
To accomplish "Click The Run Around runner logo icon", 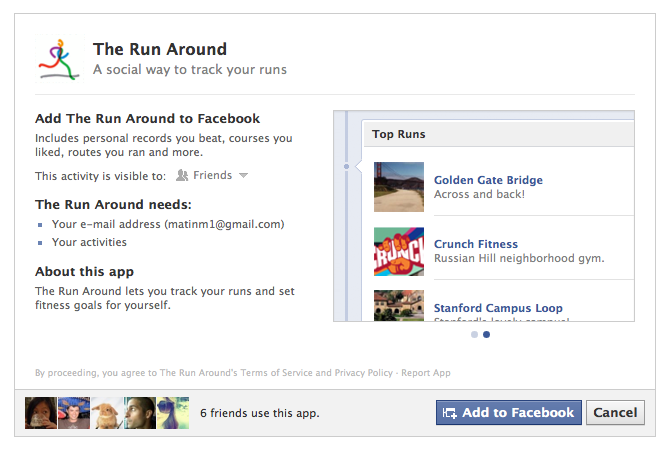I will point(59,59).
